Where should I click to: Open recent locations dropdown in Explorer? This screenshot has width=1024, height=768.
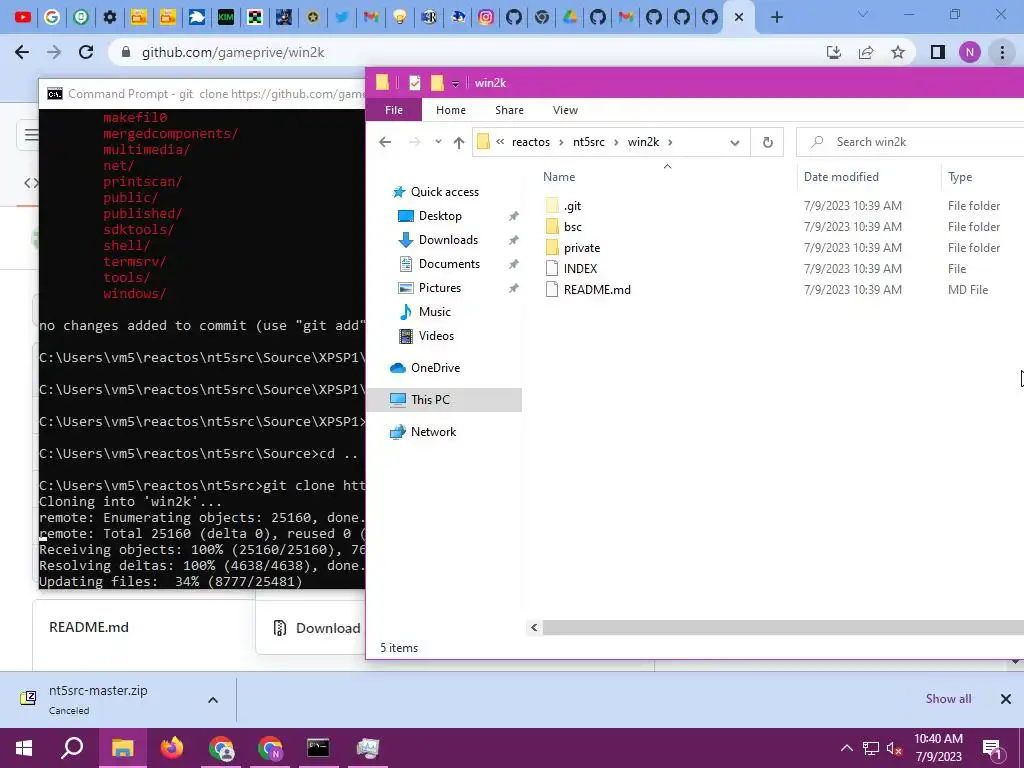tap(438, 142)
